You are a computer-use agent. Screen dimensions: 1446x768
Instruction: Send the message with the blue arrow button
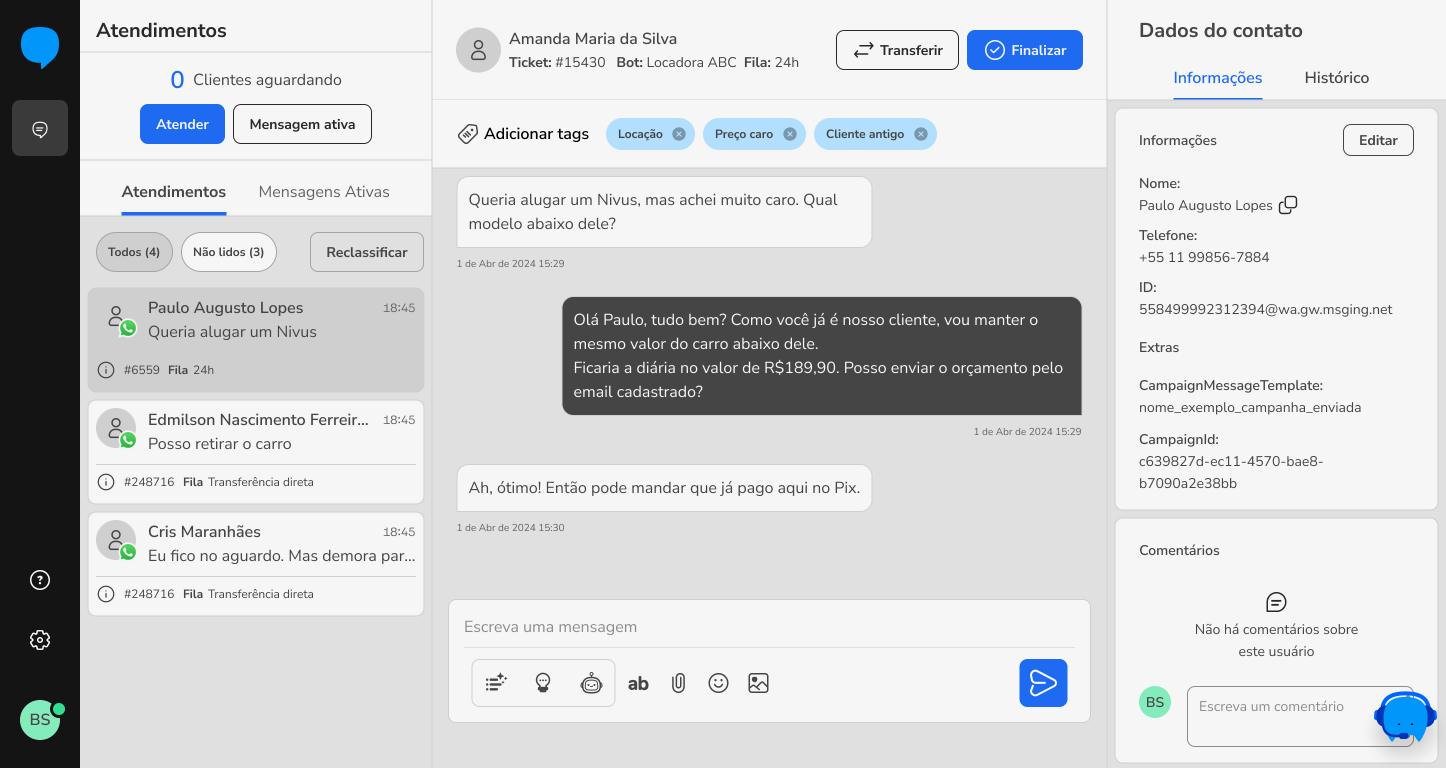1043,683
